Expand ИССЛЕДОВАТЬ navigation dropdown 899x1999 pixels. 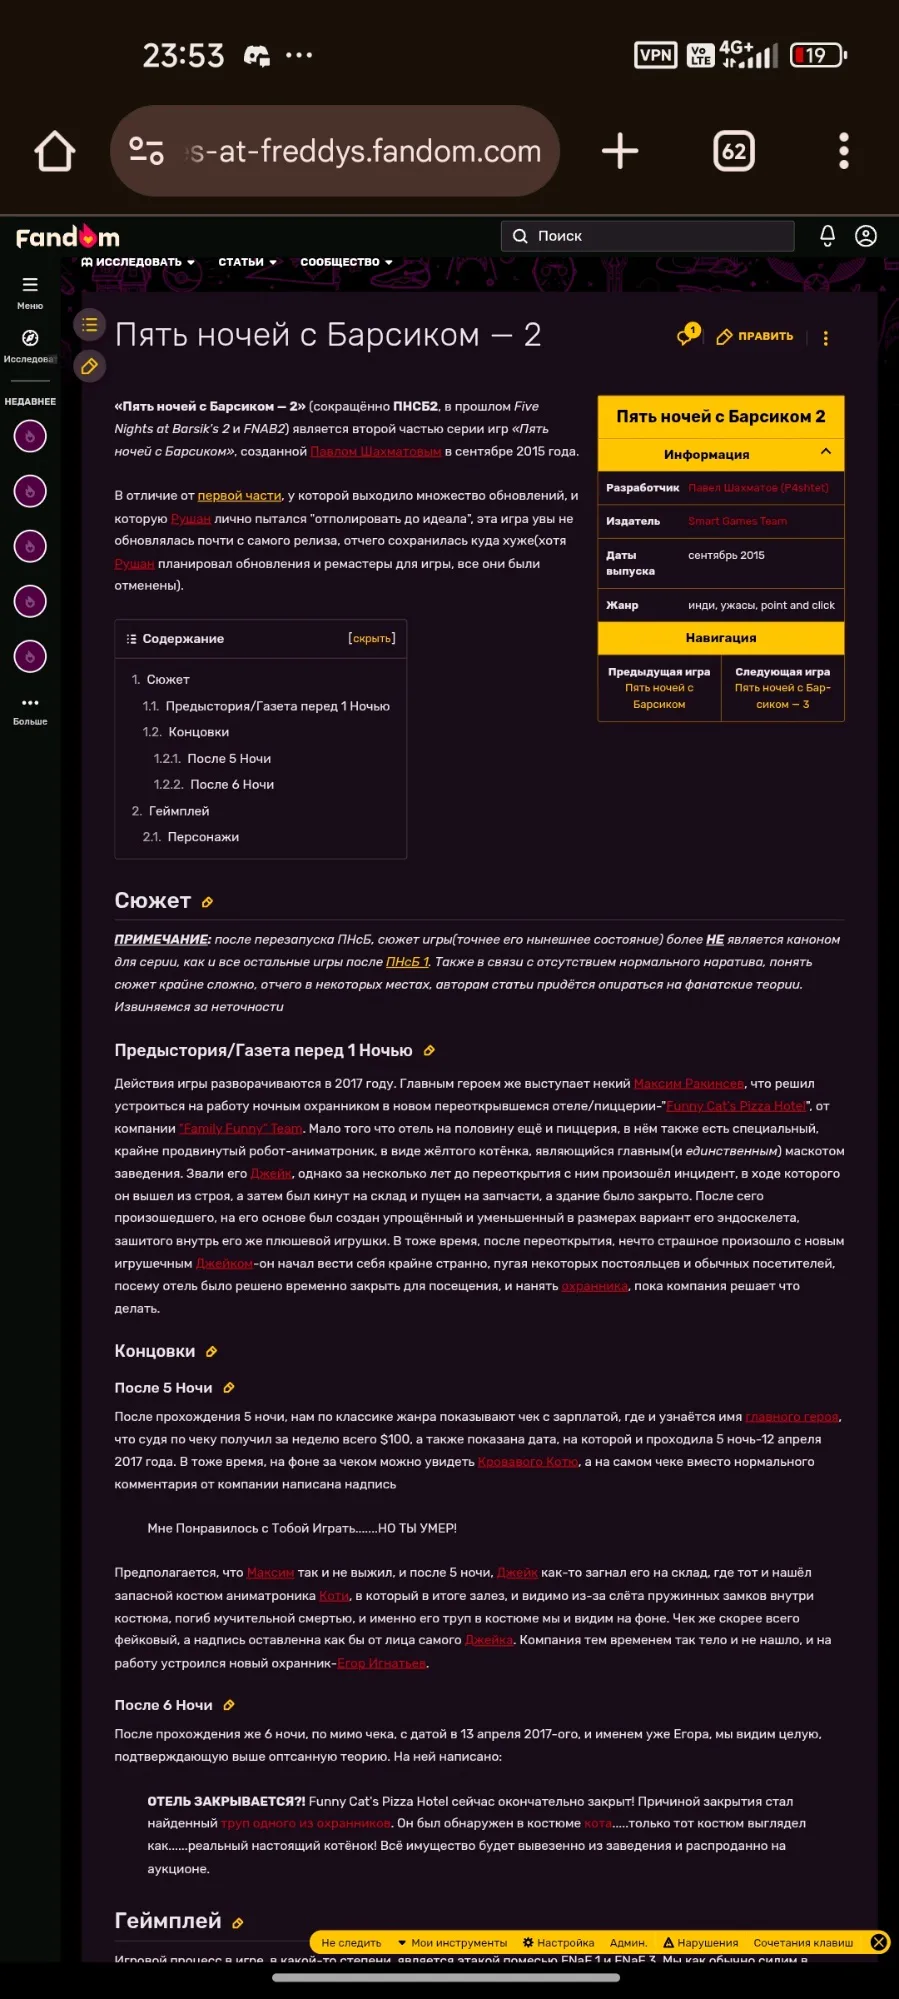(138, 262)
